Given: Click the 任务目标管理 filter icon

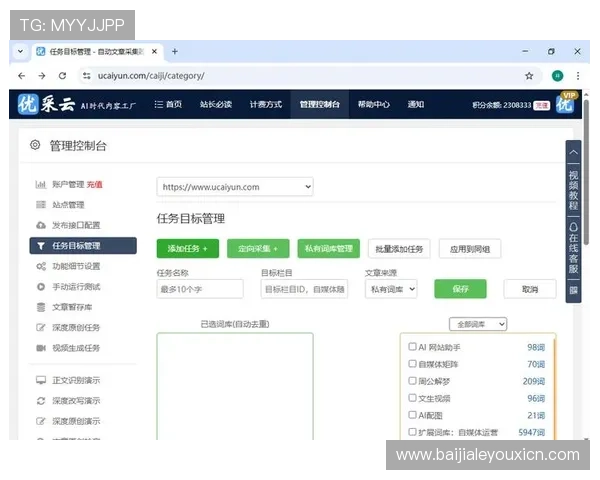Looking at the screenshot, I should pyautogui.click(x=41, y=246).
